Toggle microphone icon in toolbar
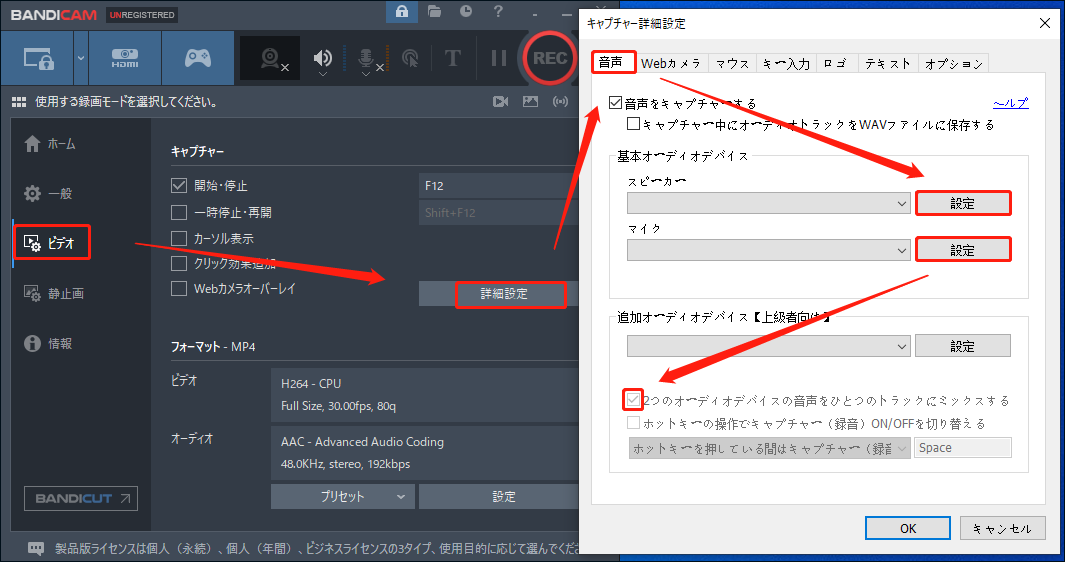 [x=367, y=60]
